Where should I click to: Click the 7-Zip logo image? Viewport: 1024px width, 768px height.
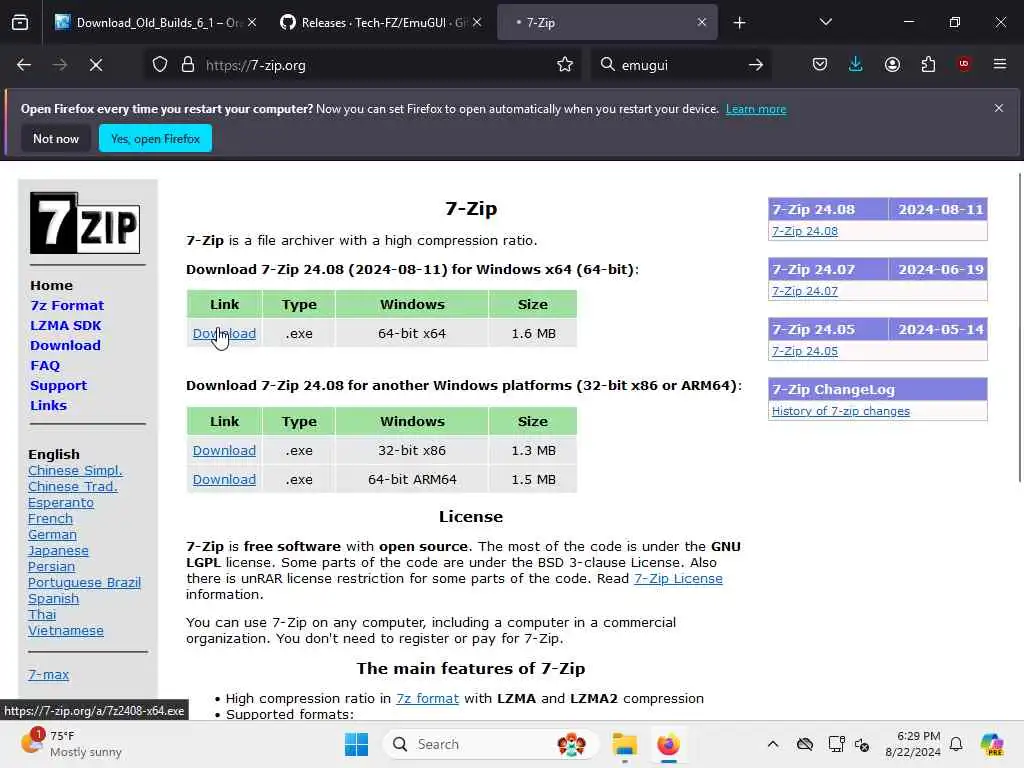tap(85, 223)
